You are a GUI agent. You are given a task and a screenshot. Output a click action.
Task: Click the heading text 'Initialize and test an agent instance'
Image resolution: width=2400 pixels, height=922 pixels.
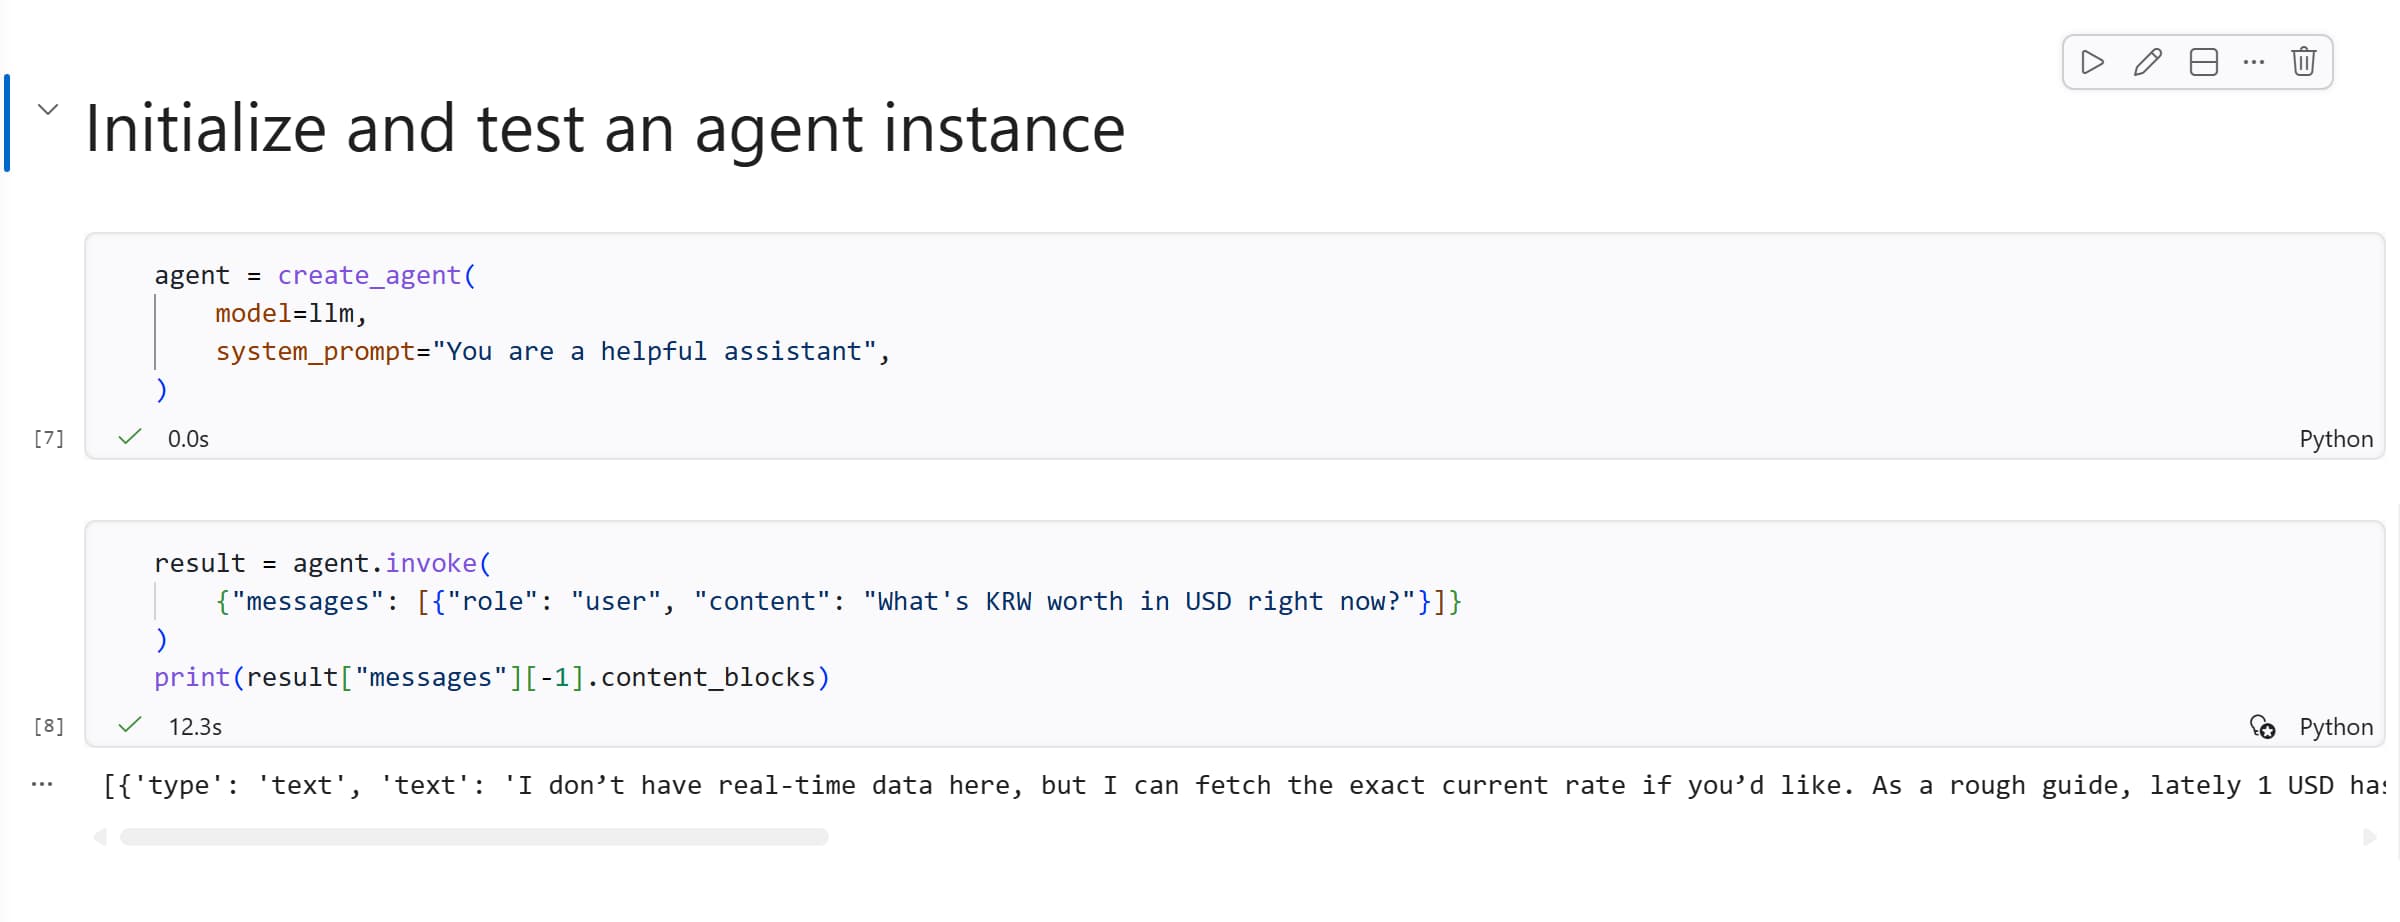[x=605, y=129]
